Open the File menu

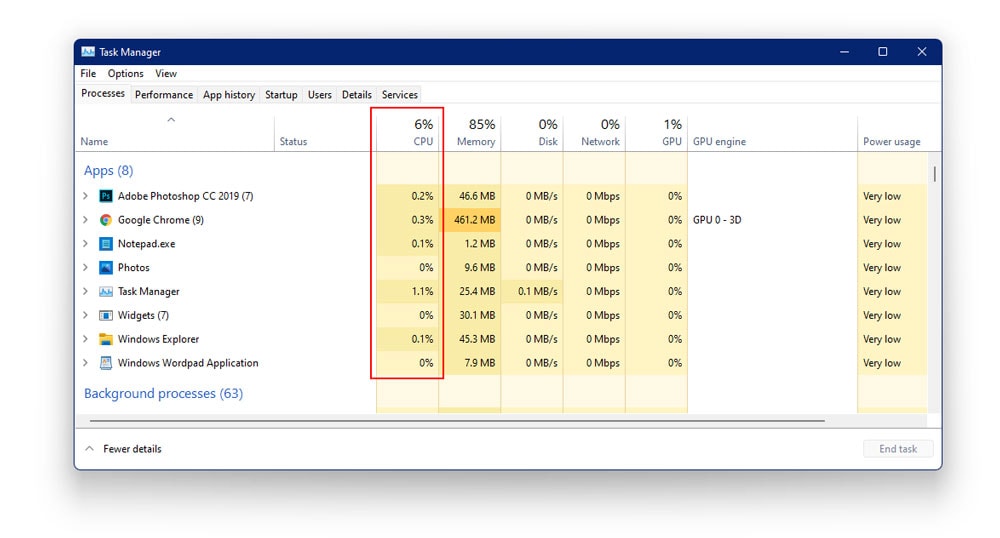(x=88, y=73)
